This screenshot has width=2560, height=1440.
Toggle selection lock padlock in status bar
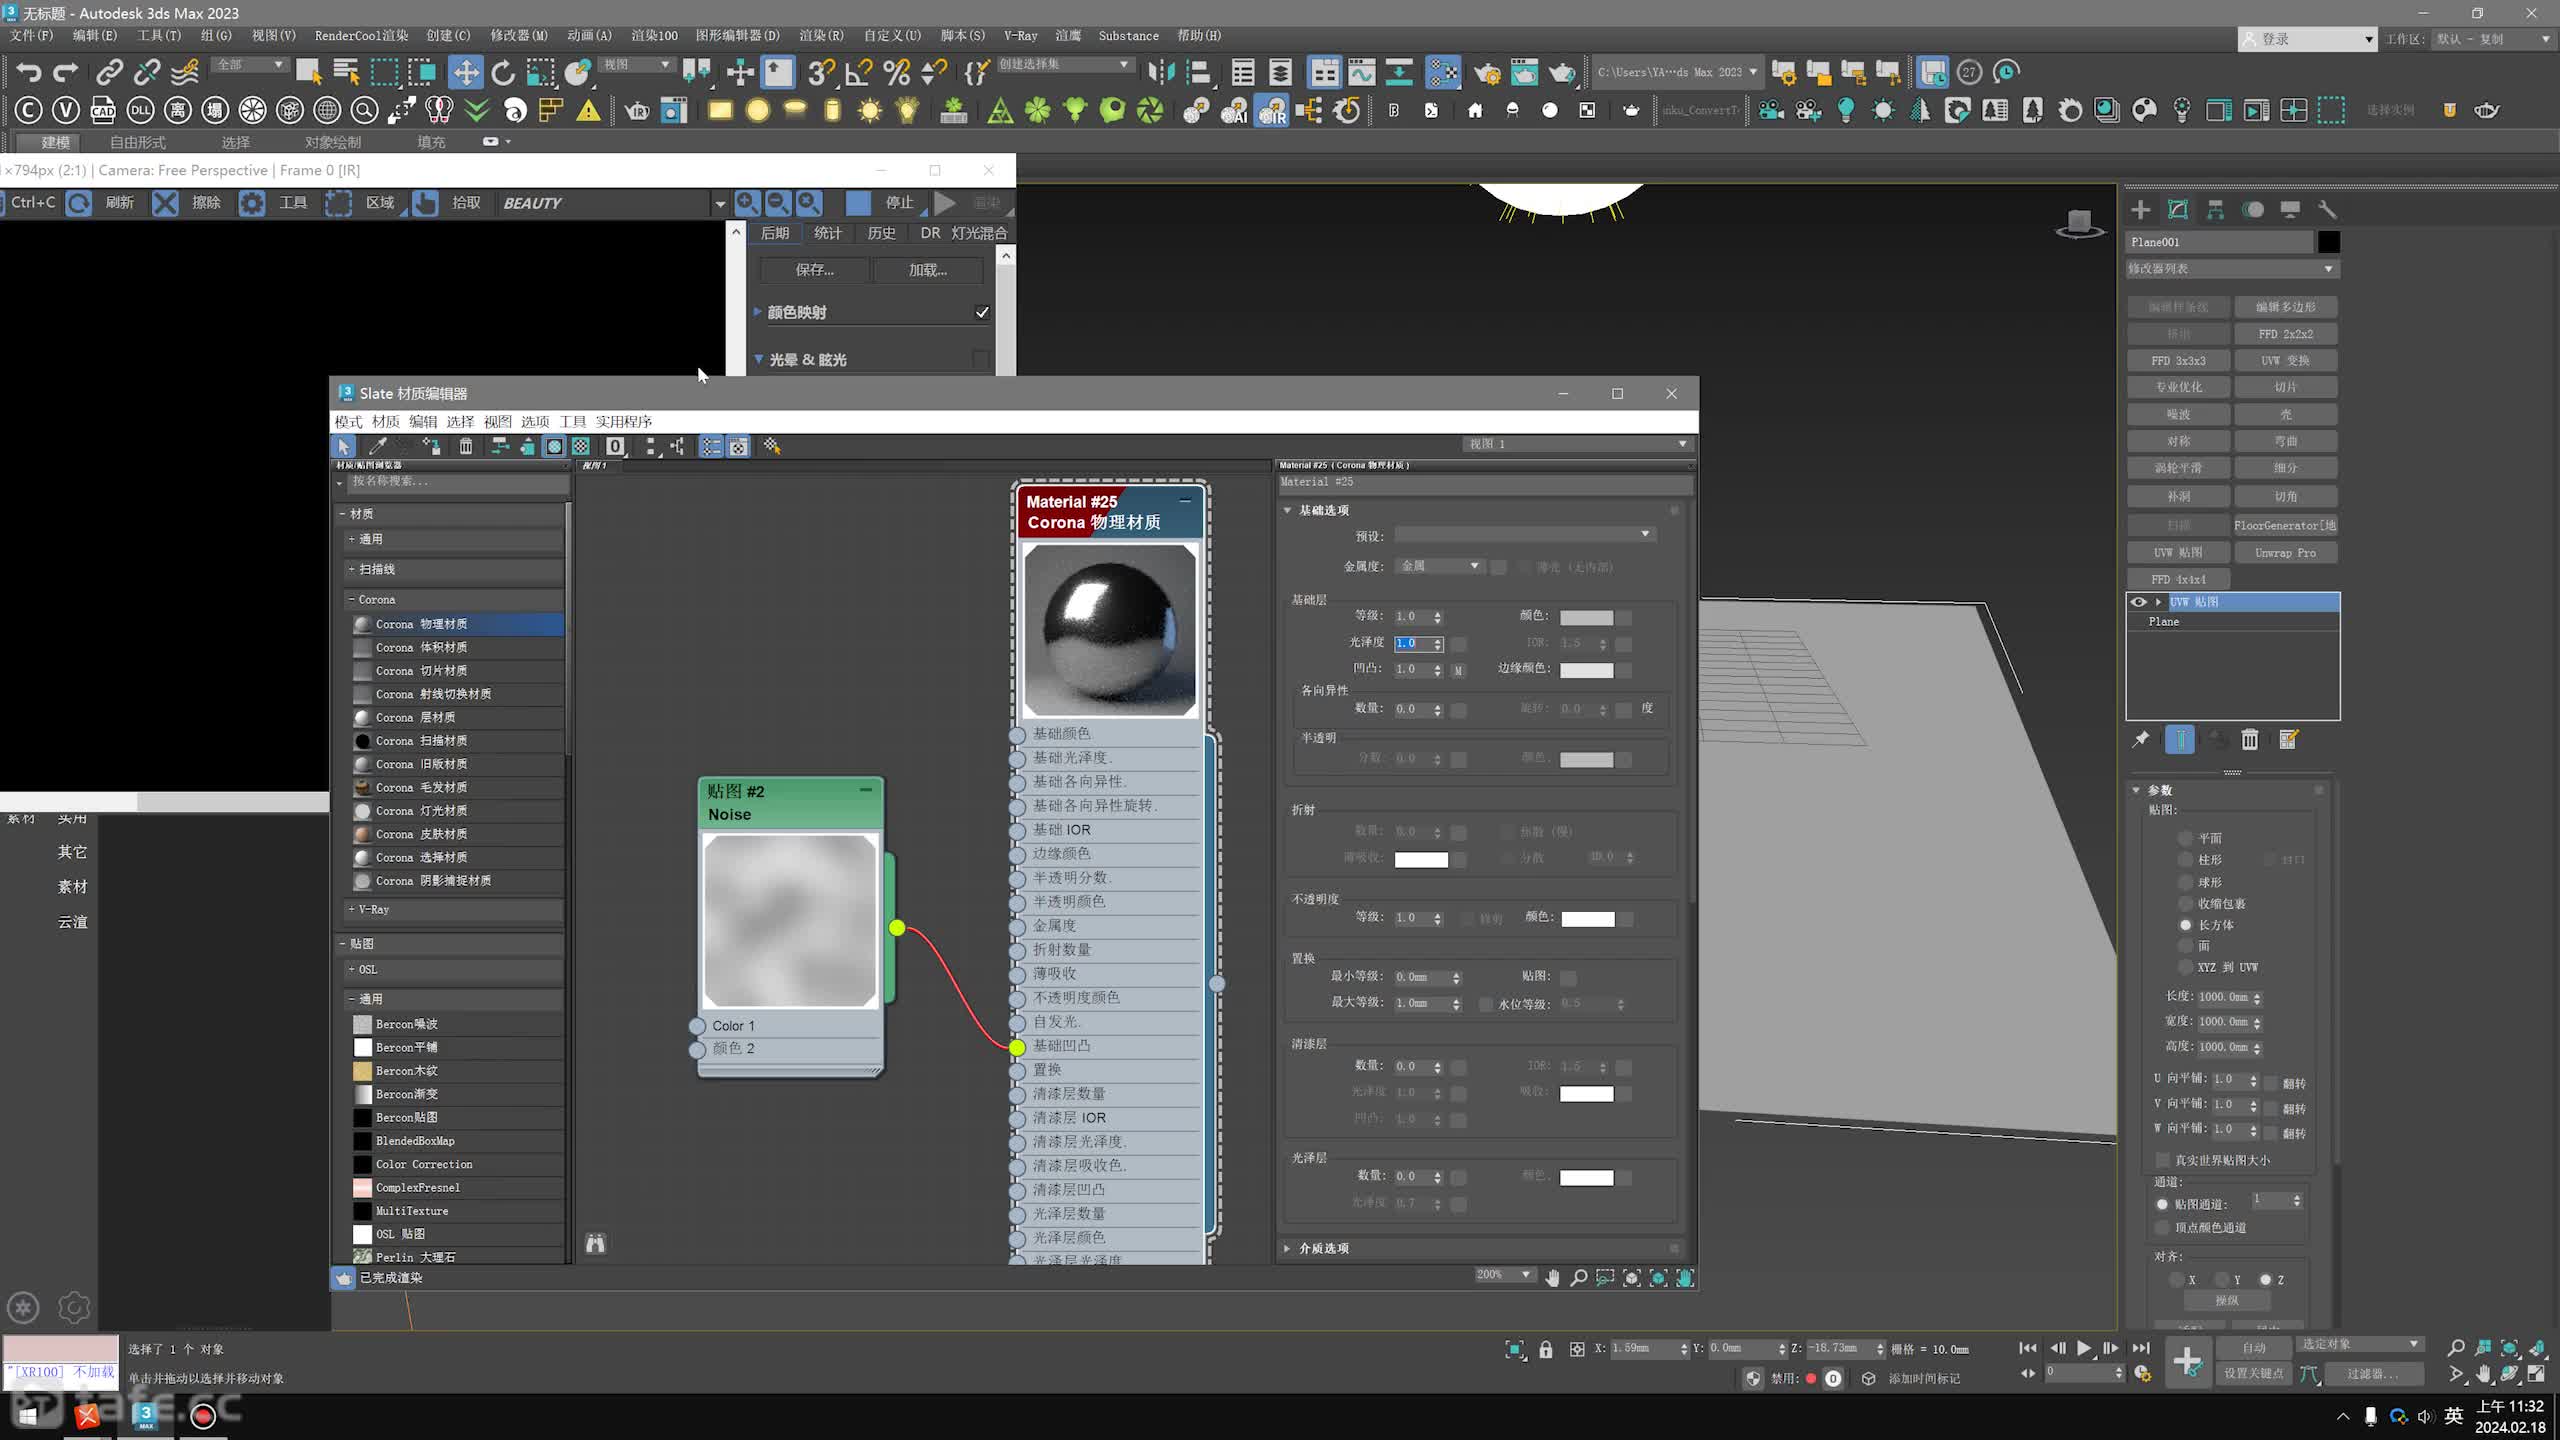1546,1349
